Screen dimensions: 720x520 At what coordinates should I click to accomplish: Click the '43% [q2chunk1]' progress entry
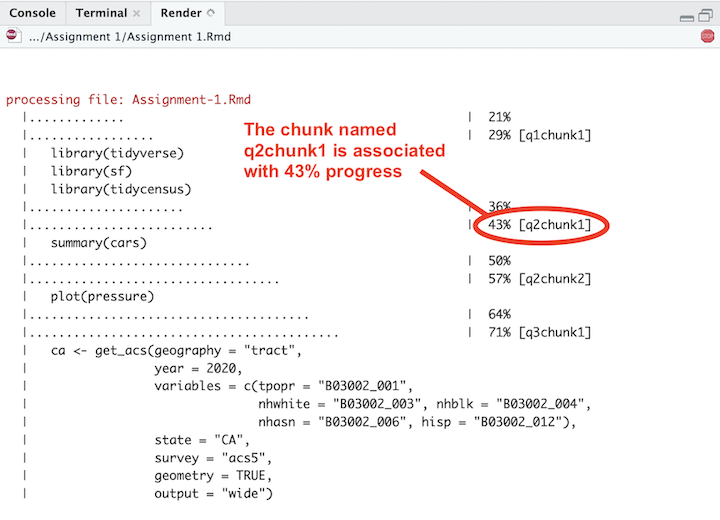click(x=540, y=225)
